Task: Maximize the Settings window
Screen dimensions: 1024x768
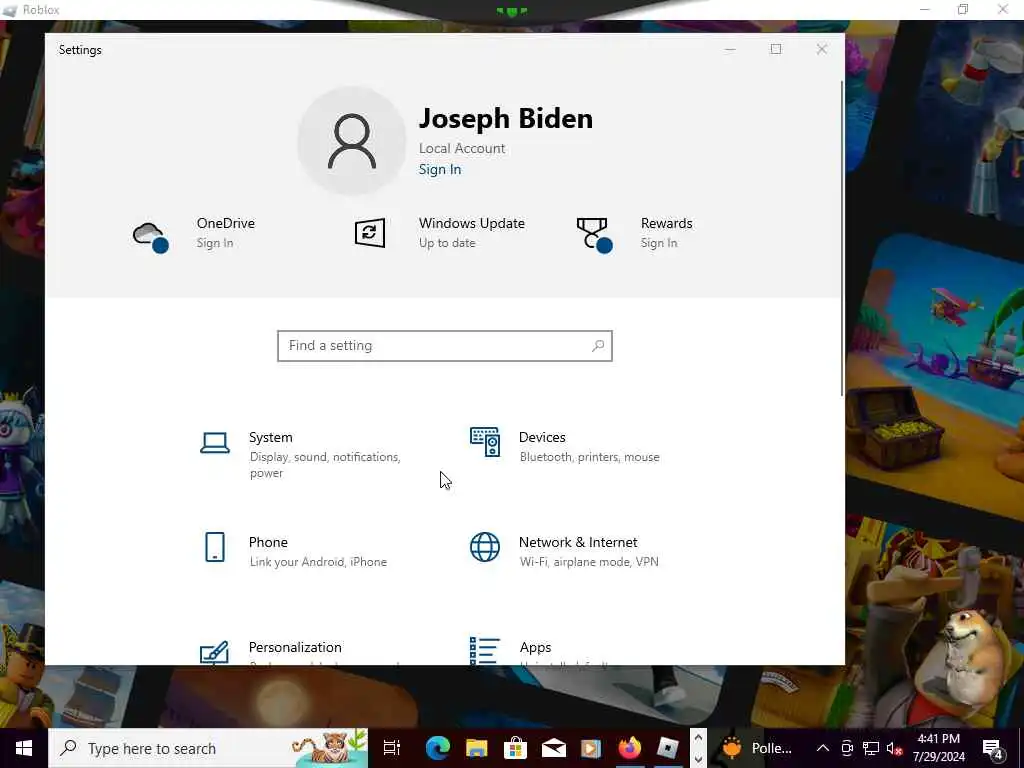Action: click(x=776, y=50)
